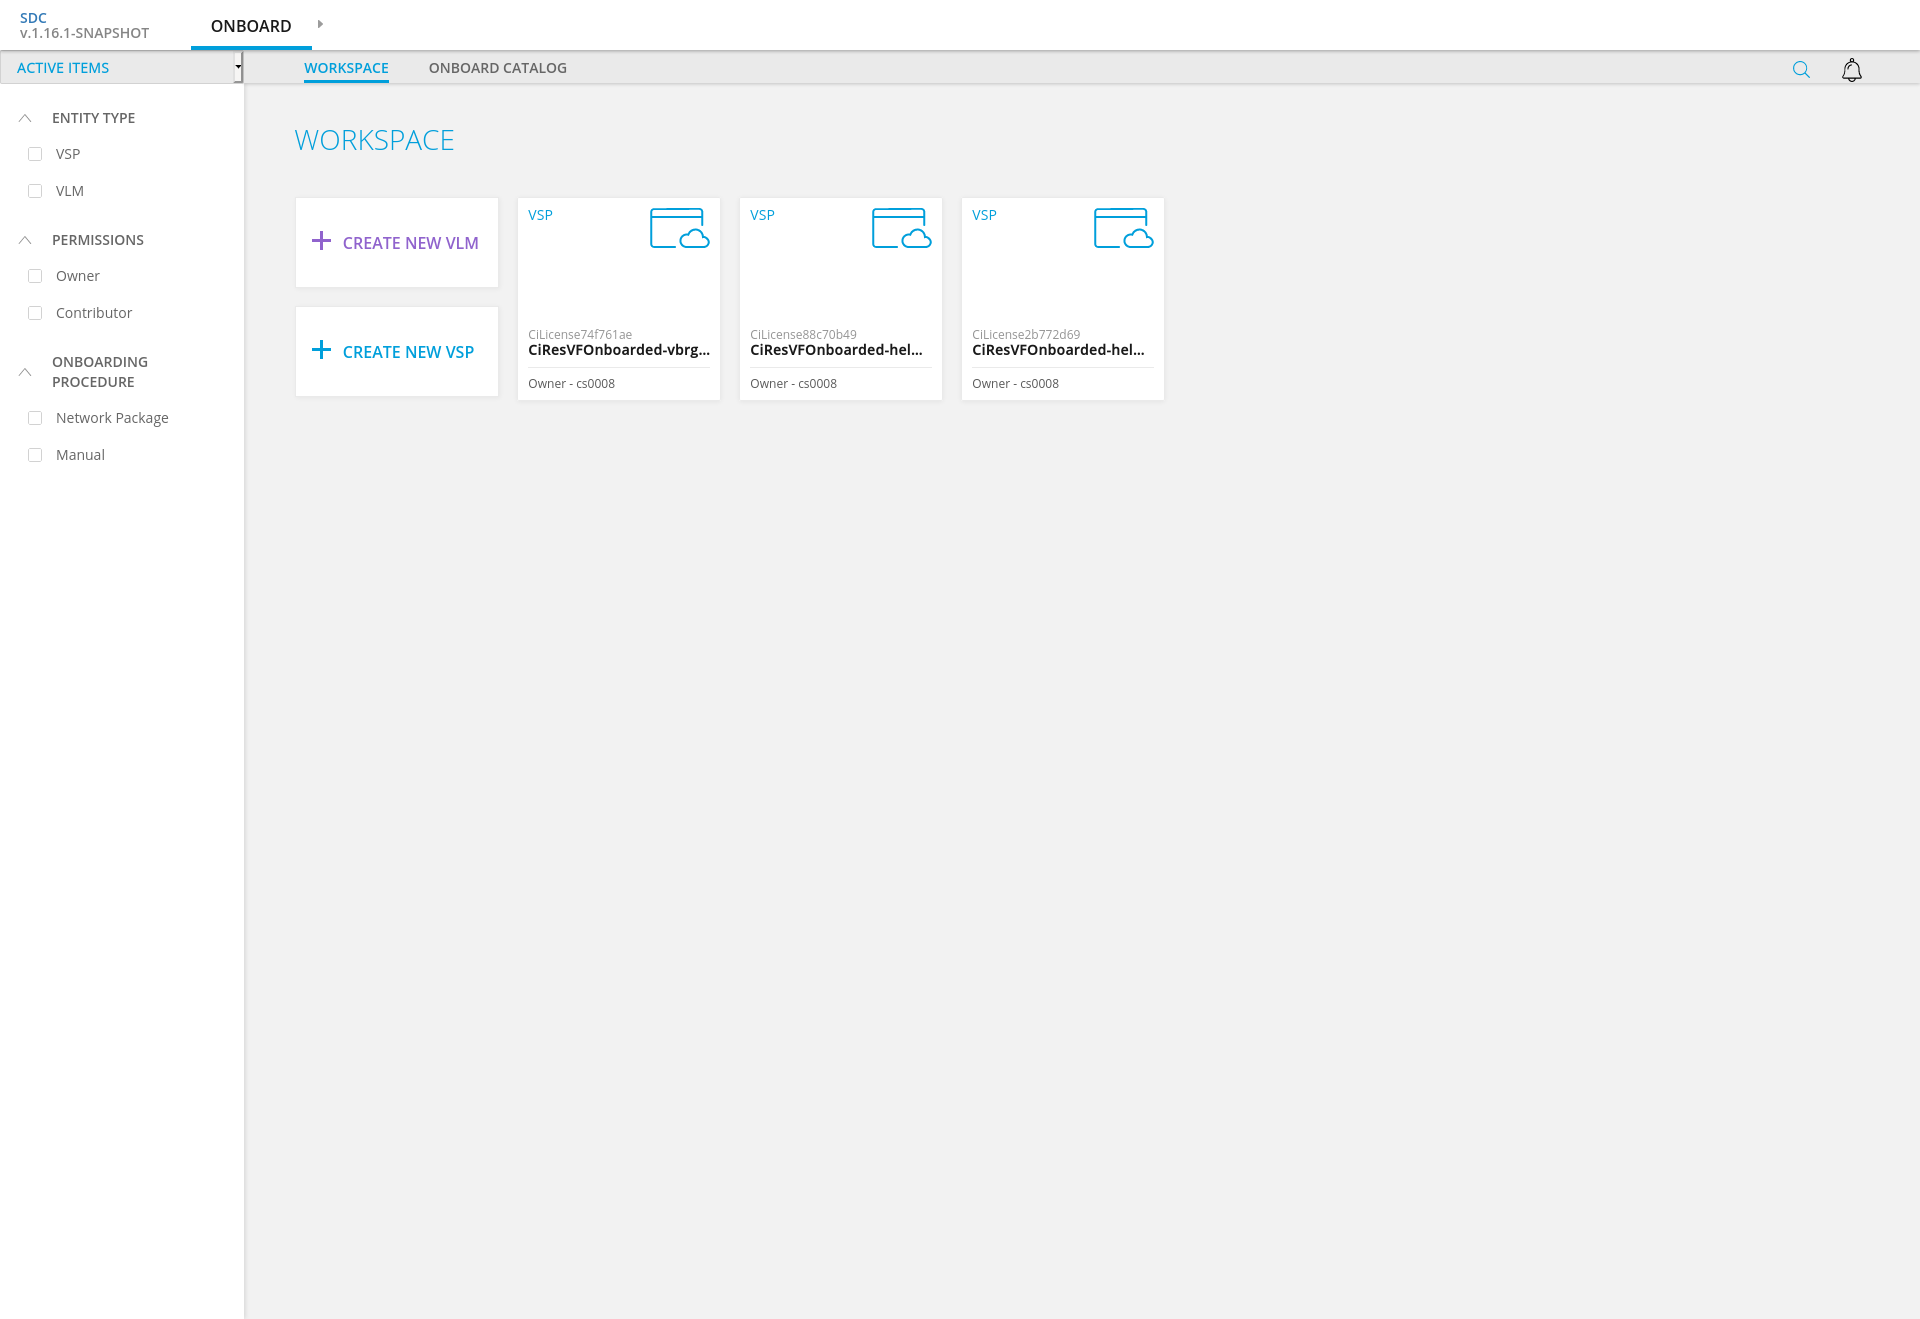Open the Active Items dropdown
This screenshot has height=1319, width=1920.
click(120, 68)
